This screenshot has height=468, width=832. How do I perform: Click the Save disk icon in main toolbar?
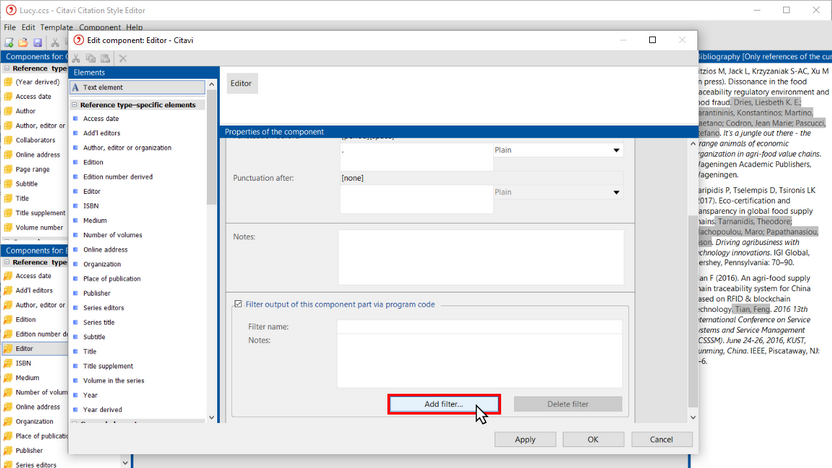[37, 42]
